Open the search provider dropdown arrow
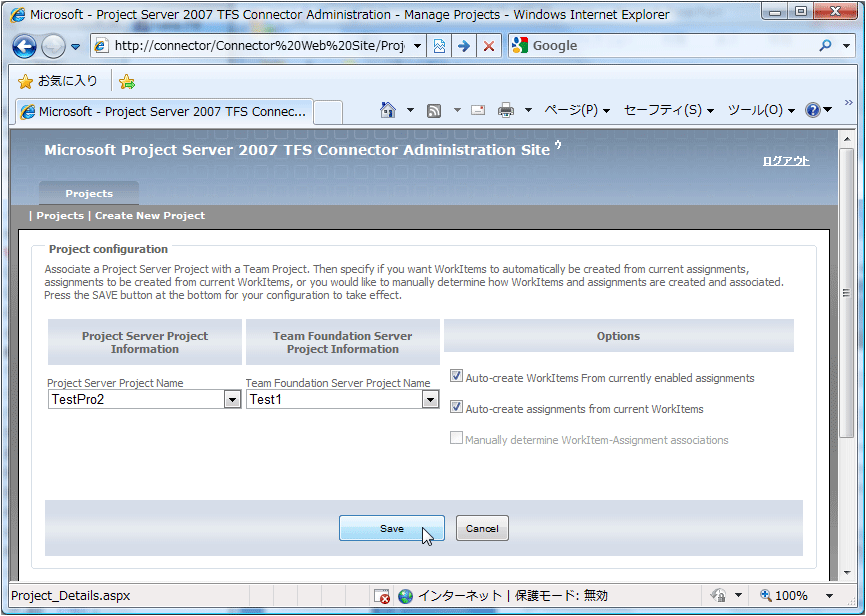This screenshot has width=866, height=616. 846,46
